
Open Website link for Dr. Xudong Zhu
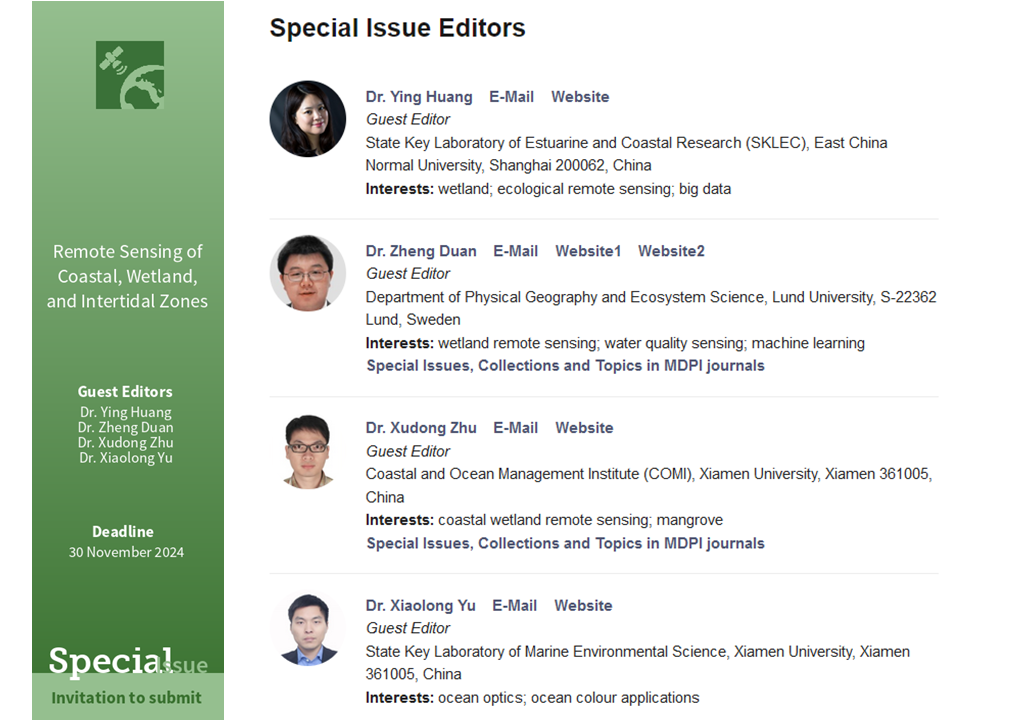click(584, 428)
